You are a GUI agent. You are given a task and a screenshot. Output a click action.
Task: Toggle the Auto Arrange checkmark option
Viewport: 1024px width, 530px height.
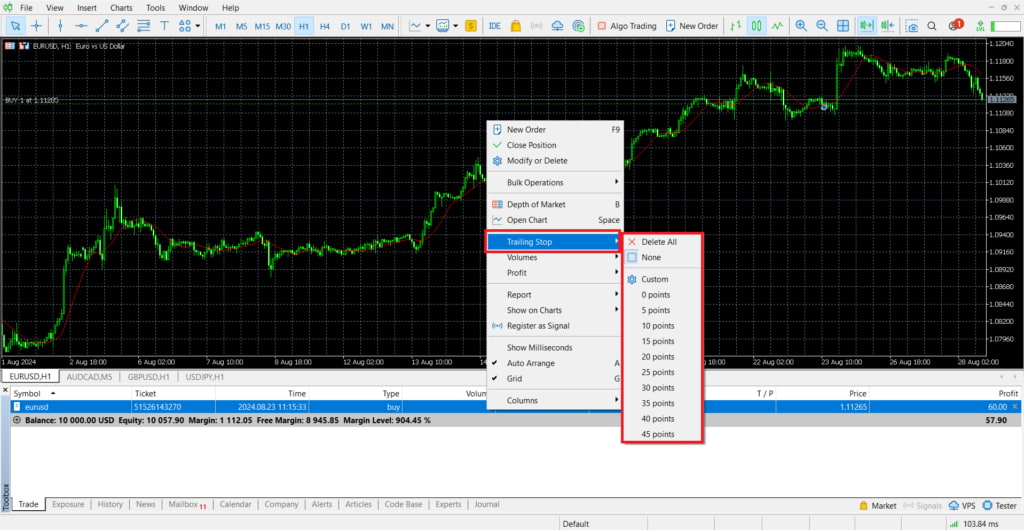tap(555, 363)
